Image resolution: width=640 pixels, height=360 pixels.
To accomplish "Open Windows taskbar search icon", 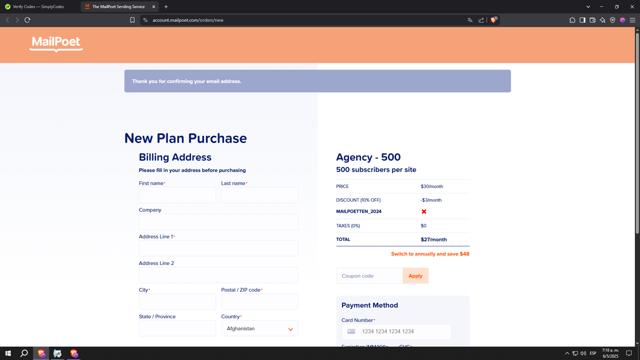I will [x=24, y=353].
